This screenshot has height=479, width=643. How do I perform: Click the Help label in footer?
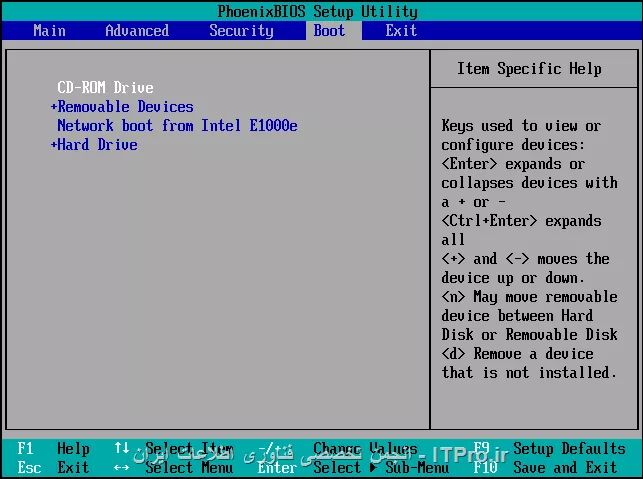click(x=73, y=449)
